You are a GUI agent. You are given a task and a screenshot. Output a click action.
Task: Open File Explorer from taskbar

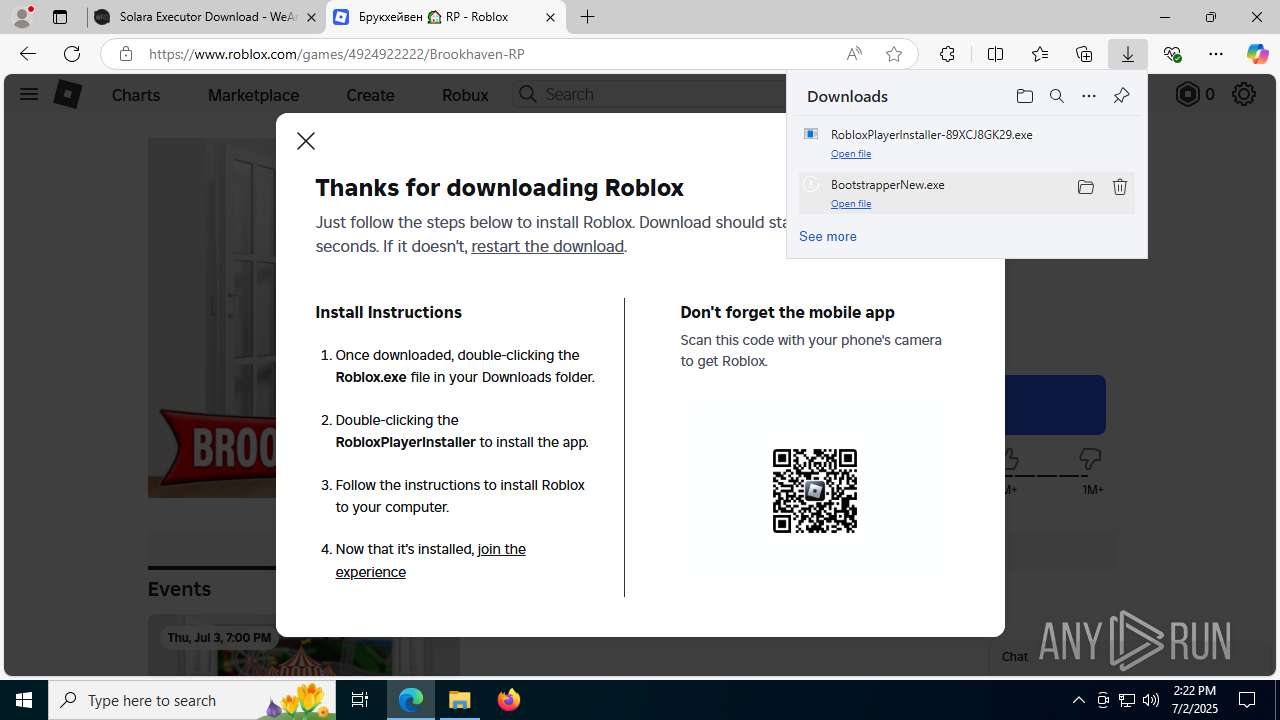coord(460,700)
